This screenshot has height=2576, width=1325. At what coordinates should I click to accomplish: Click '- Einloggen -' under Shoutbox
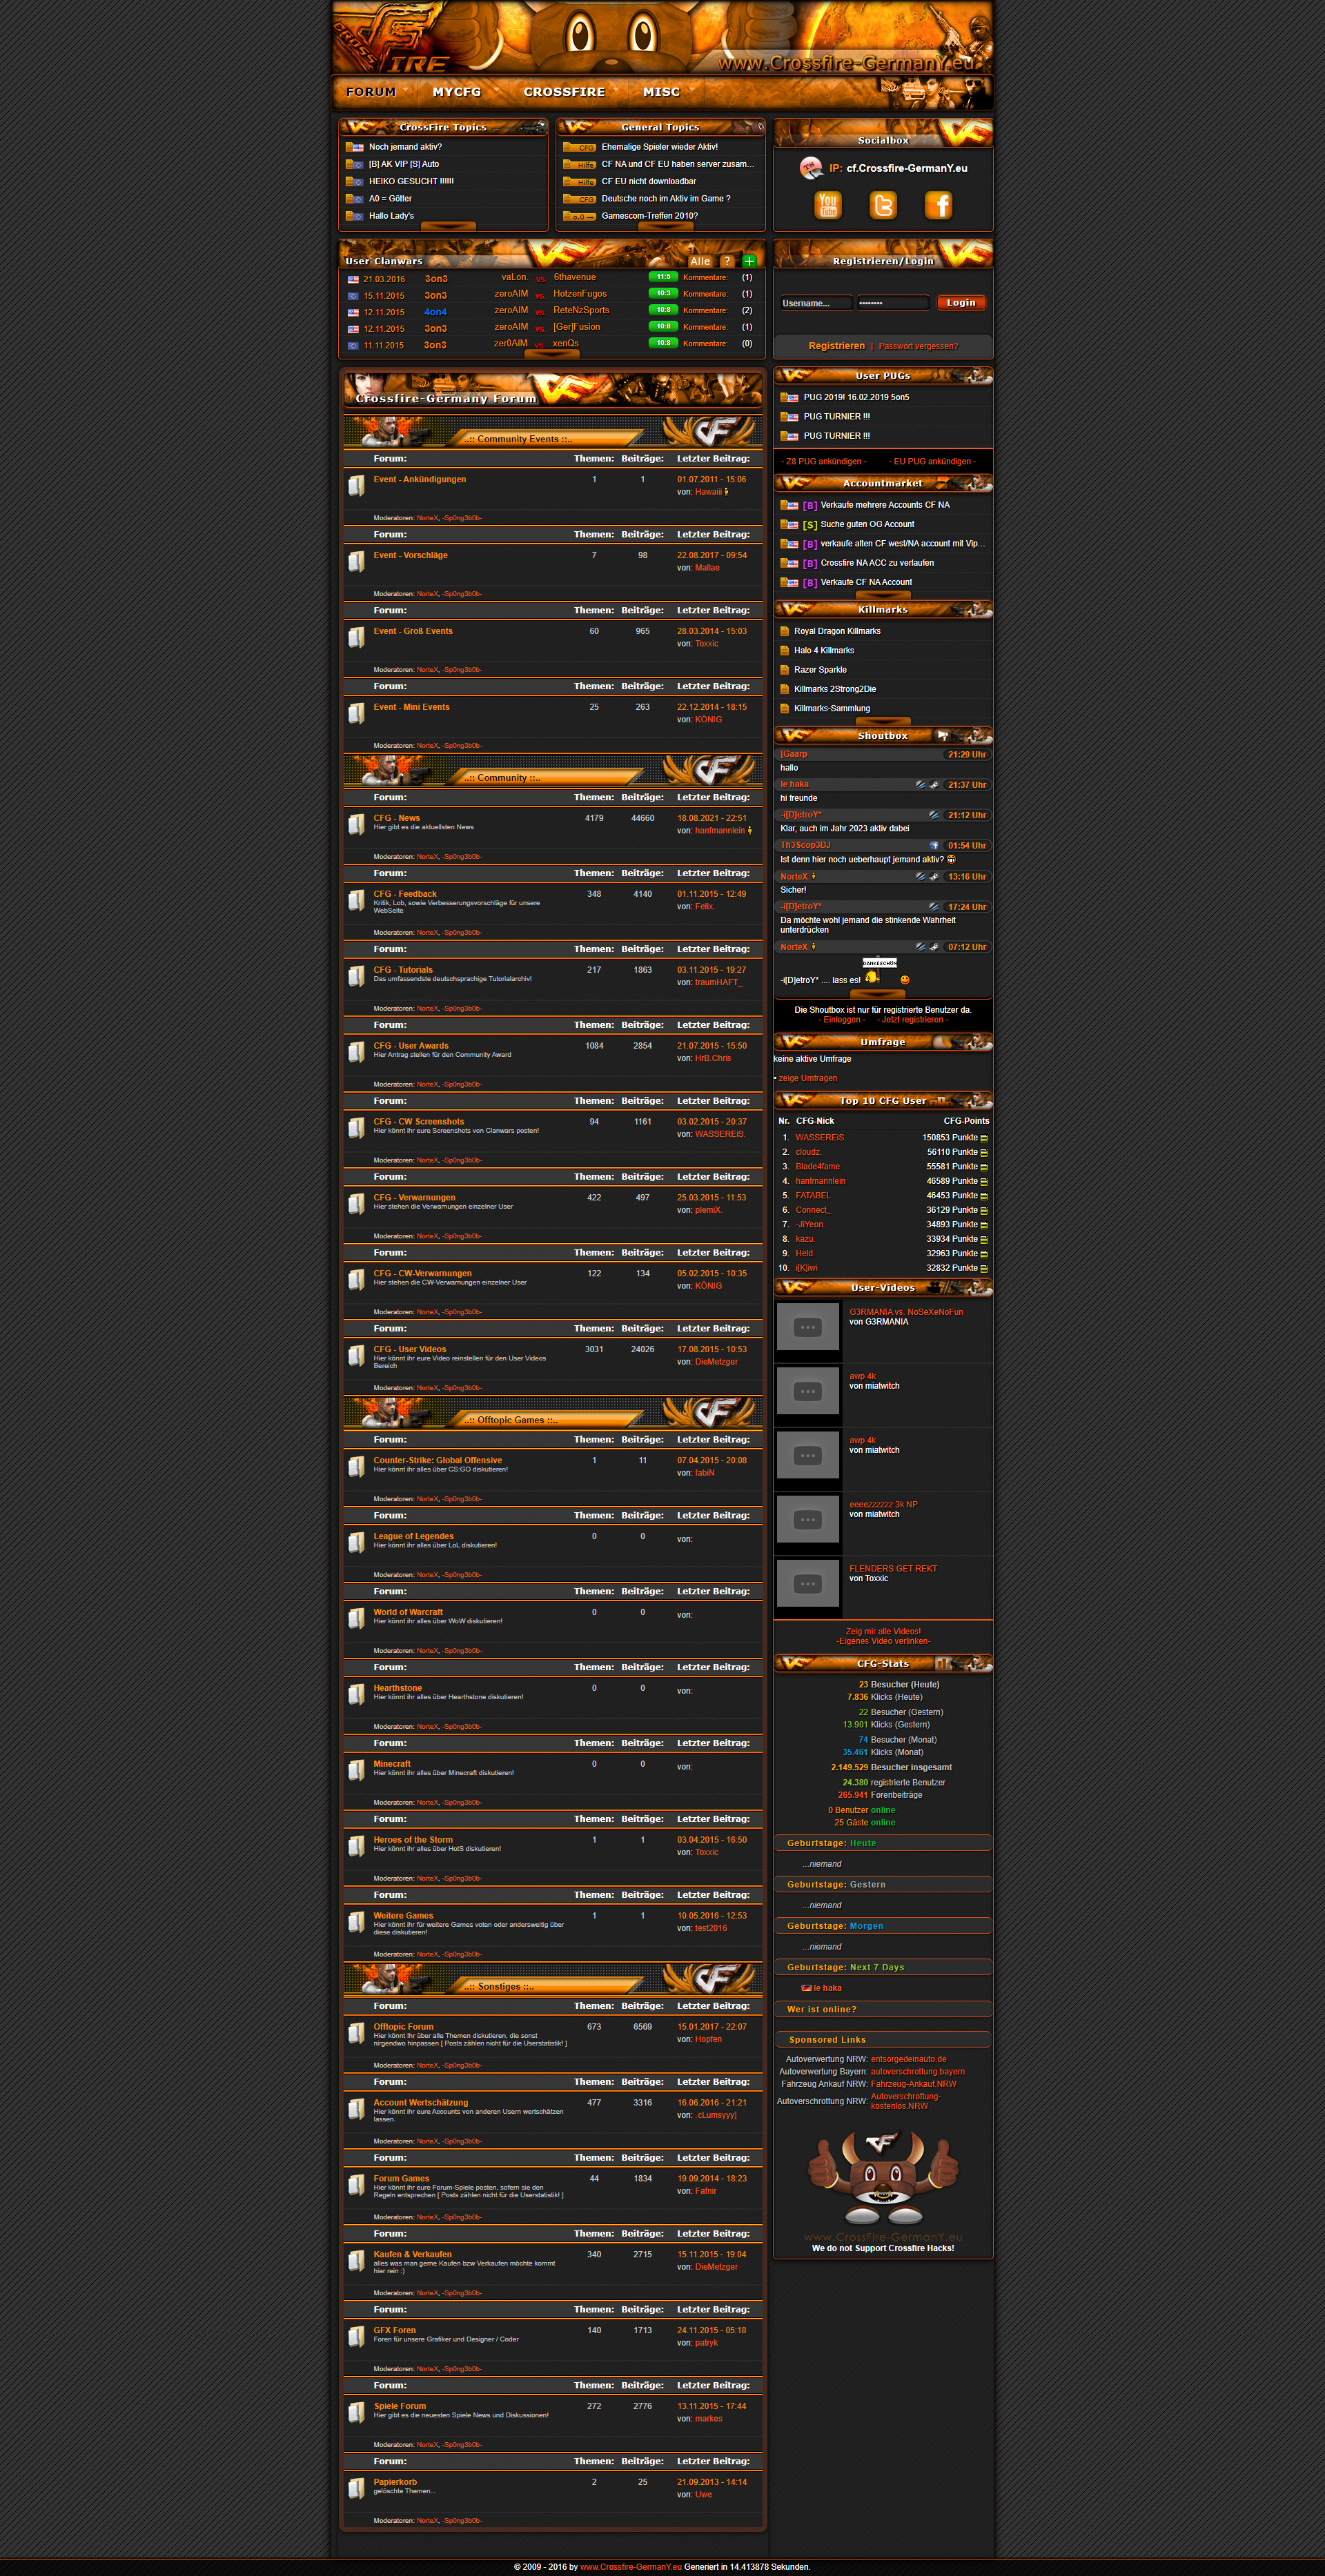[842, 1020]
